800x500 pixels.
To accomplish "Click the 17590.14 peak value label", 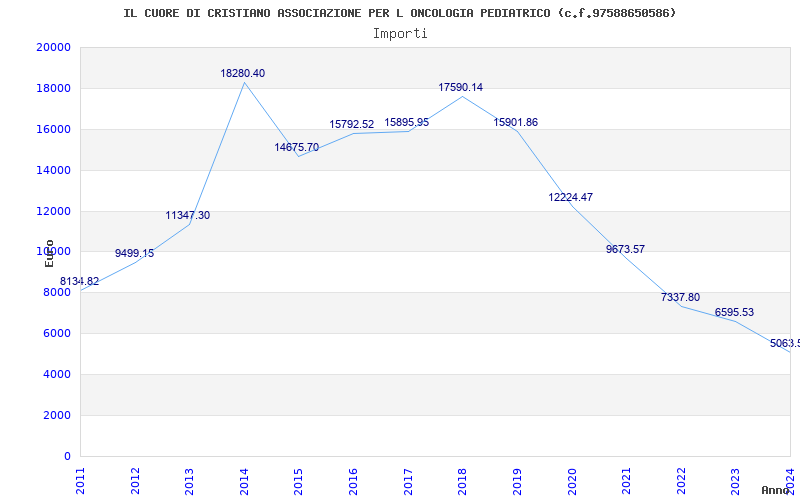I will pos(460,87).
